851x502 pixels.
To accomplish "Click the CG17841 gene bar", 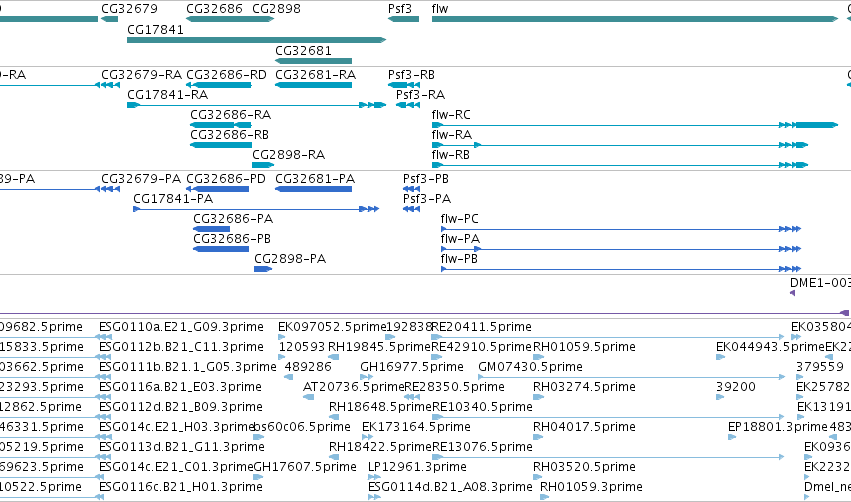I will [256, 40].
